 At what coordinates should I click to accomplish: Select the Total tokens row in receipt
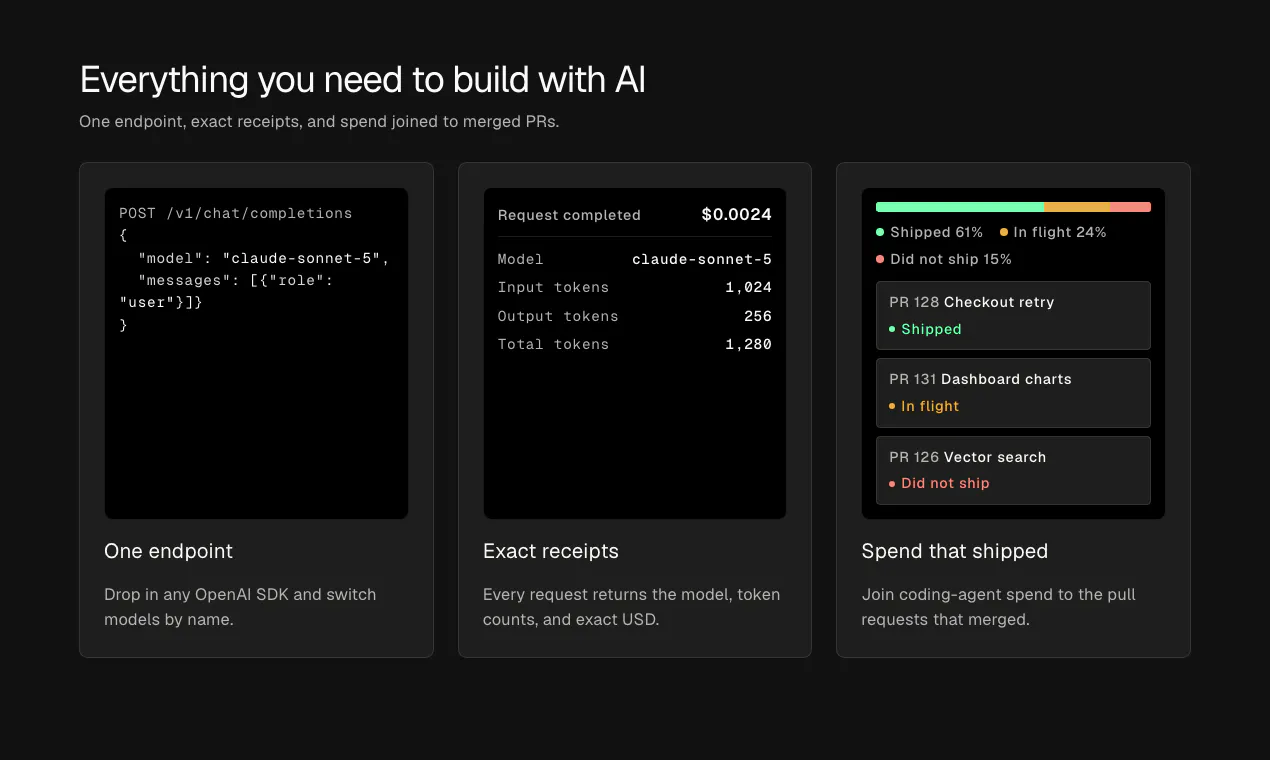[635, 344]
